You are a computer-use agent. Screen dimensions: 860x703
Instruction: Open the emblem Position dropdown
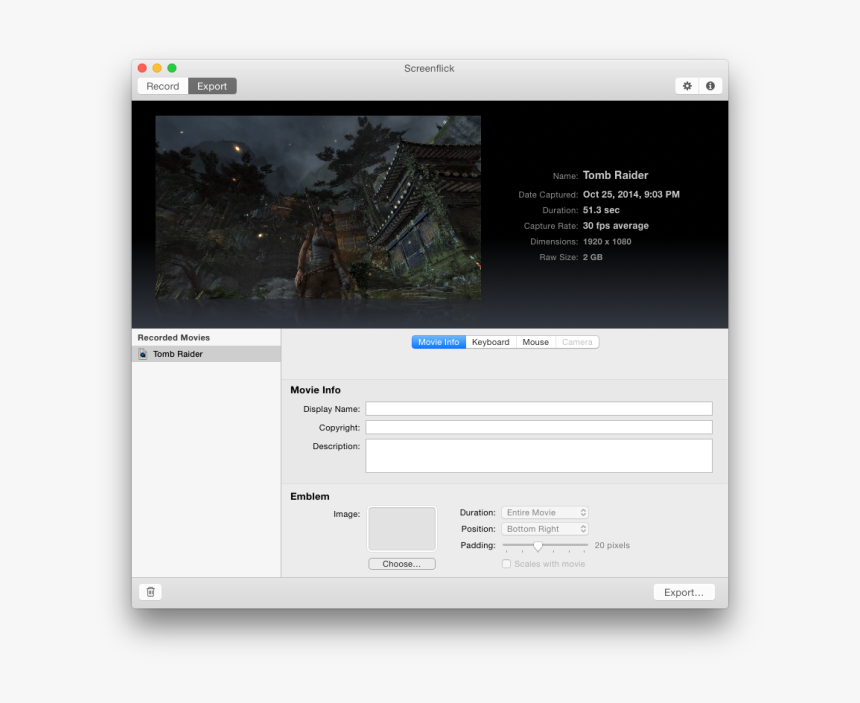(545, 529)
